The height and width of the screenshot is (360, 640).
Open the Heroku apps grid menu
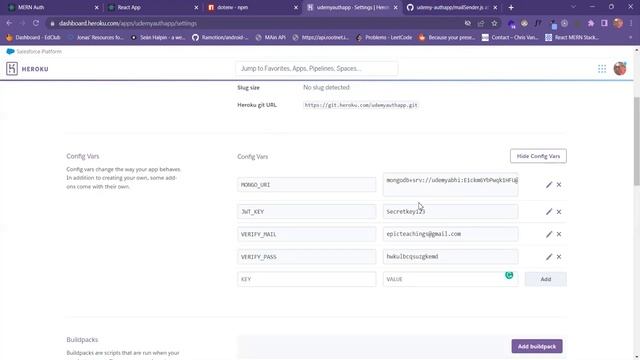pos(602,69)
